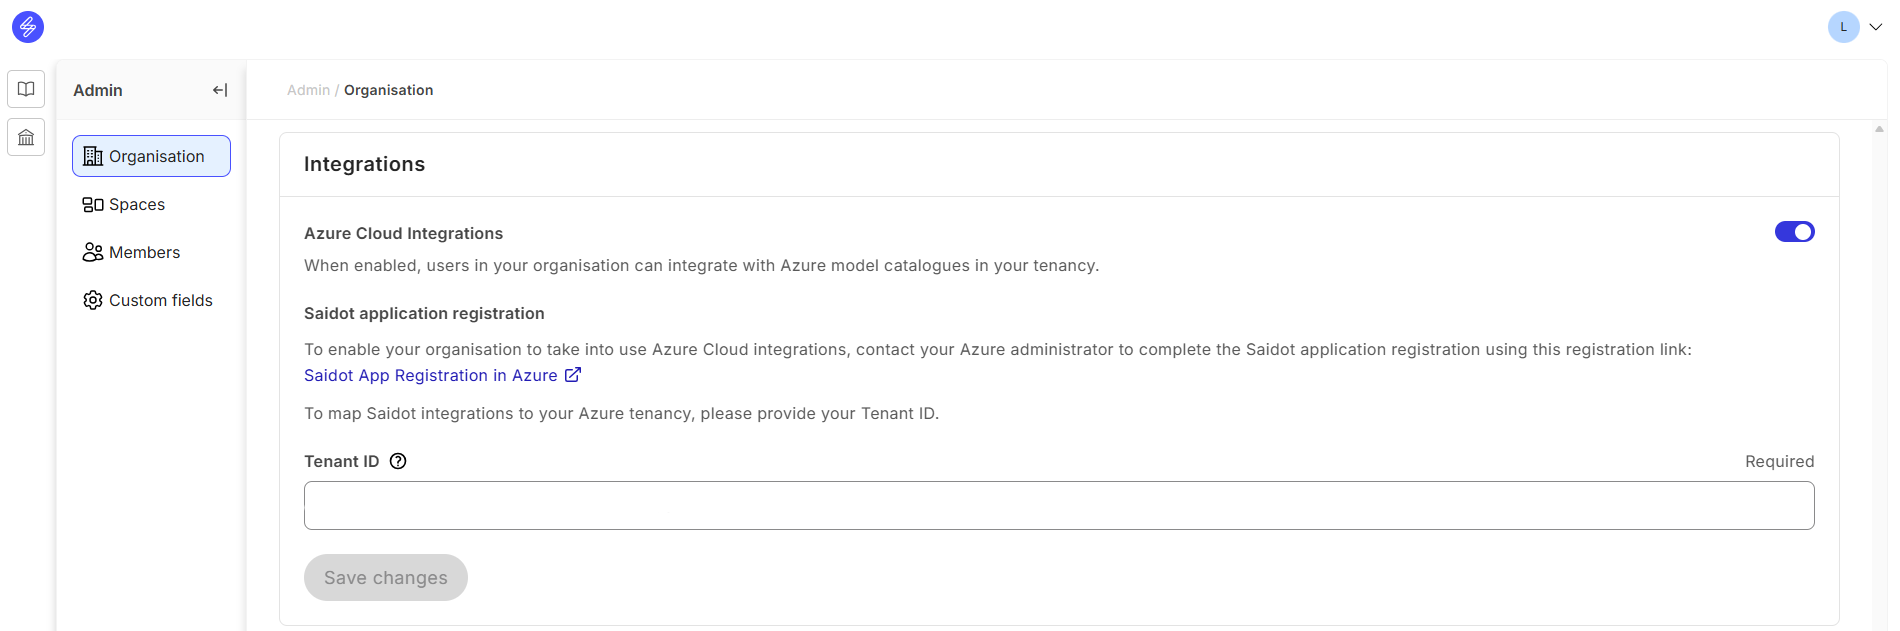The image size is (1900, 631).
Task: Open the user avatar "L" menu
Action: coord(1843,27)
